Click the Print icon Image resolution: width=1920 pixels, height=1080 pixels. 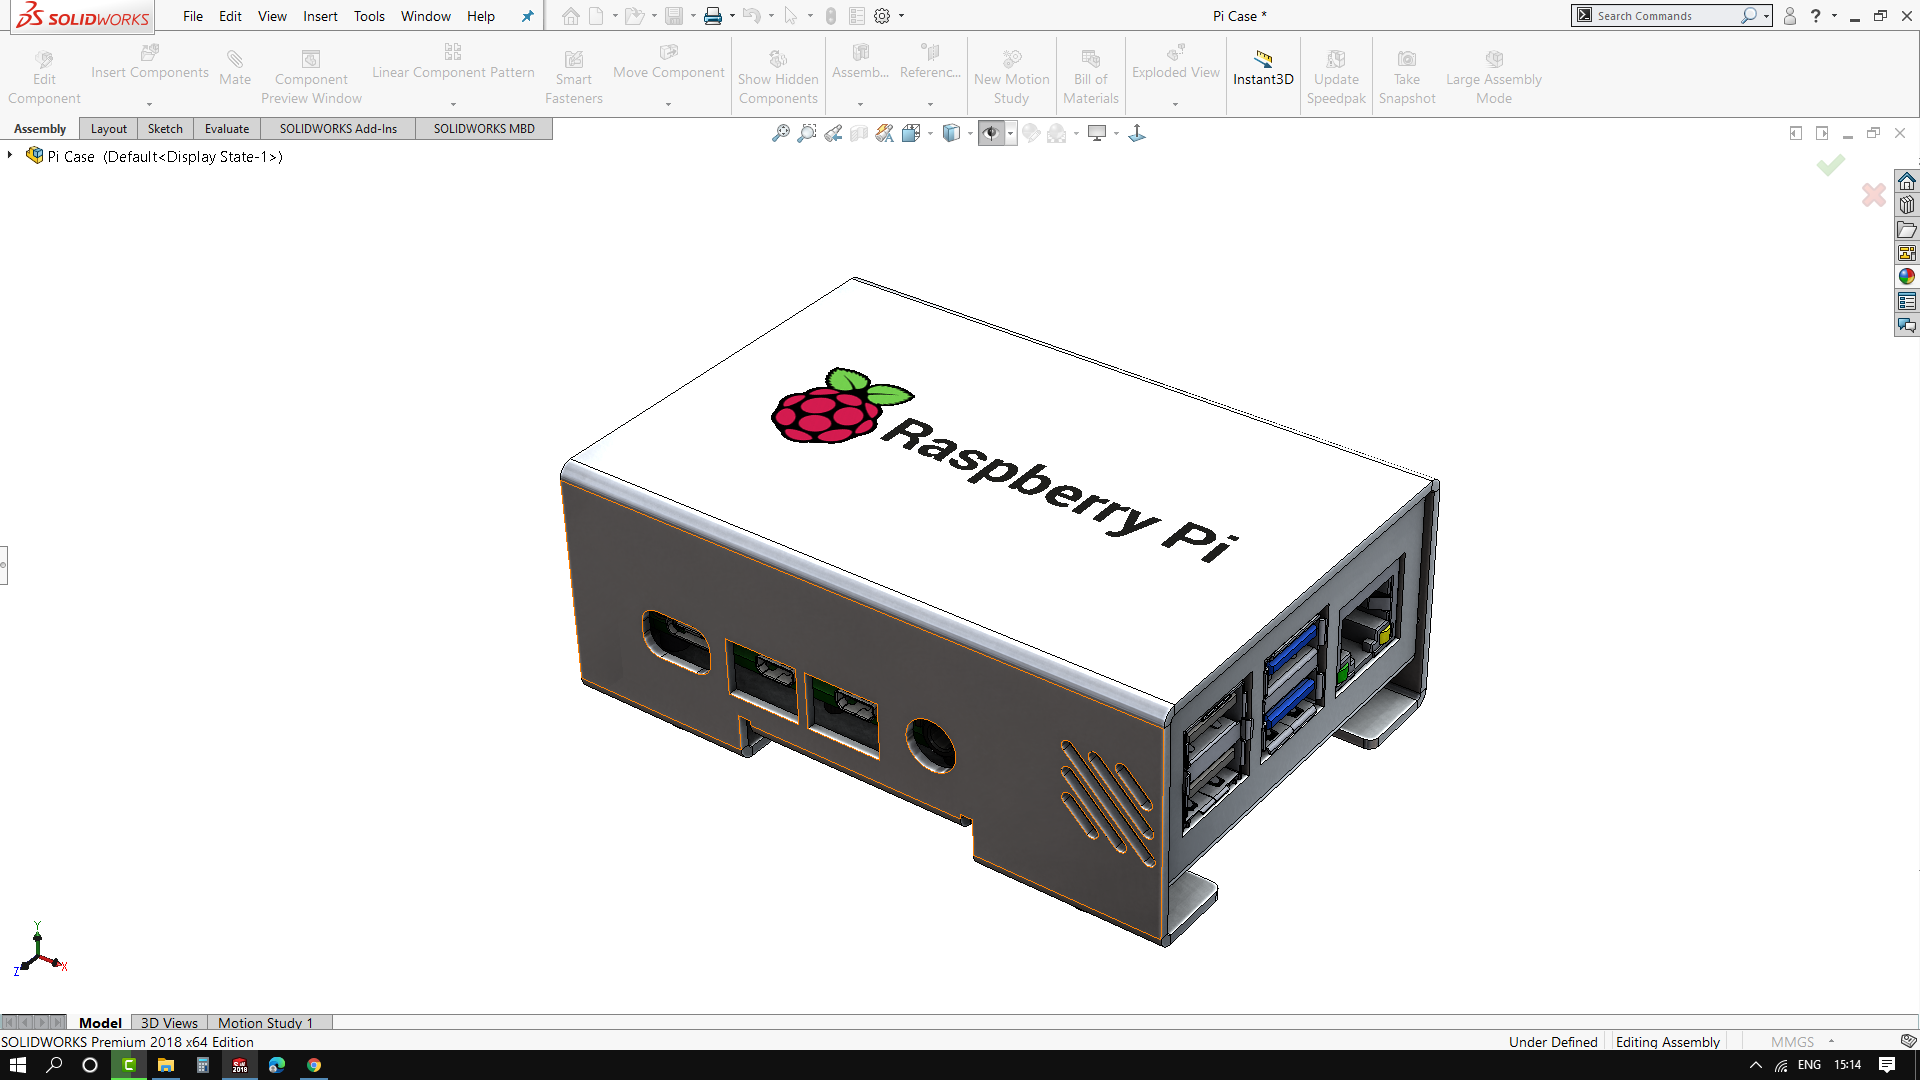pos(713,16)
